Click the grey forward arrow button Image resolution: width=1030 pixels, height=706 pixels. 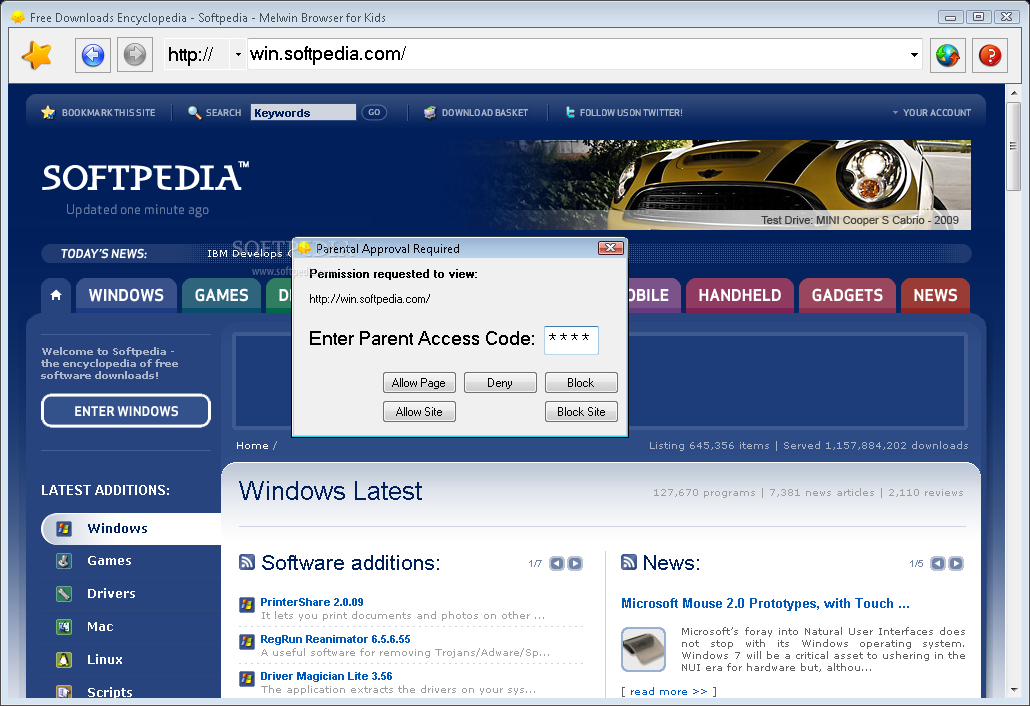[135, 55]
